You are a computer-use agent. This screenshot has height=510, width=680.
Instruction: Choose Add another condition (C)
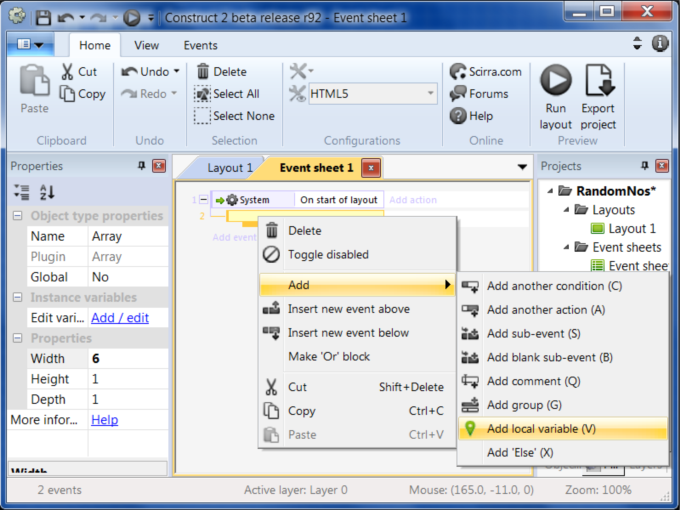(x=562, y=286)
